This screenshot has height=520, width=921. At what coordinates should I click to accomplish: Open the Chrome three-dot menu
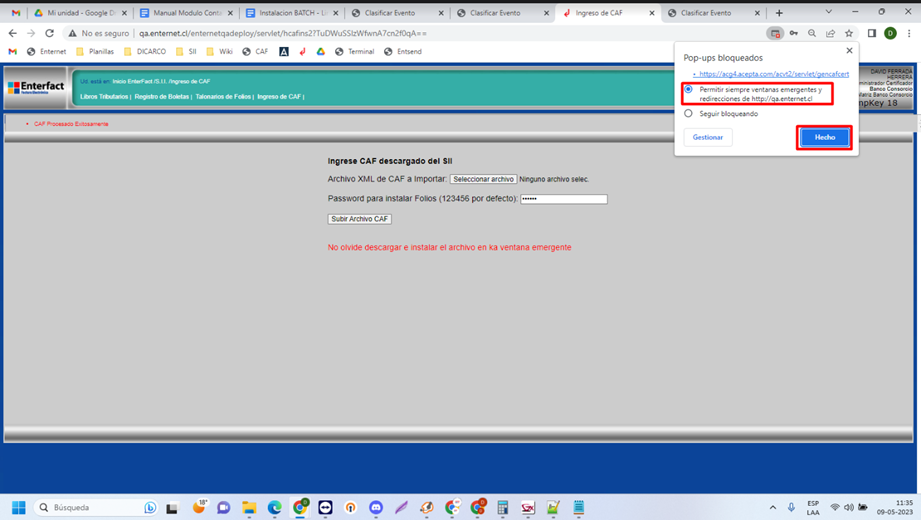coord(908,33)
